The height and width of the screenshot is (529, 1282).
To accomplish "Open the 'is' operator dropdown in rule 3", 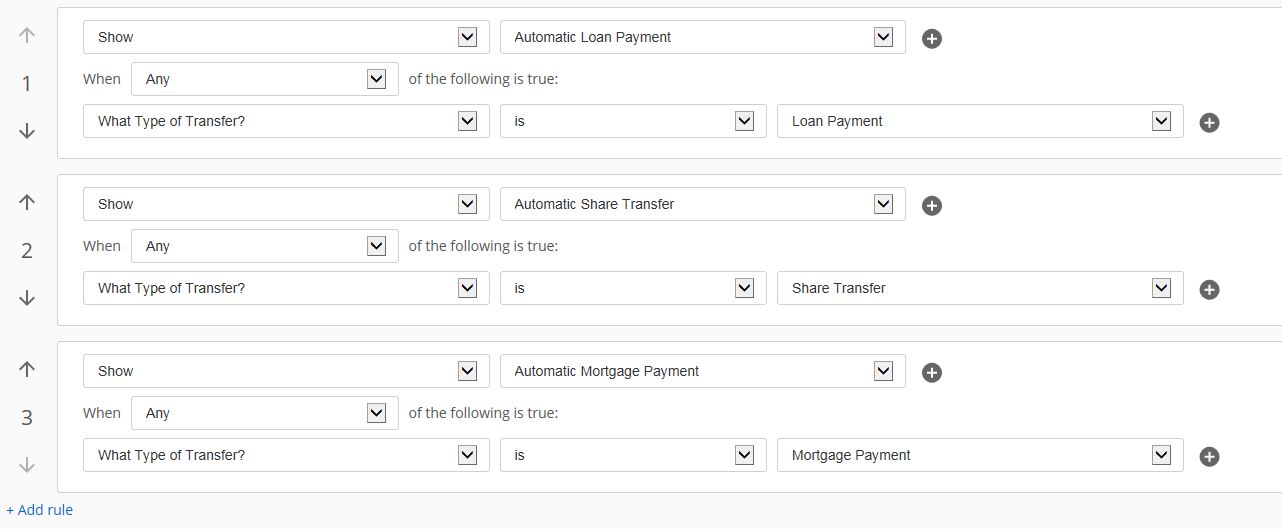I will (633, 455).
